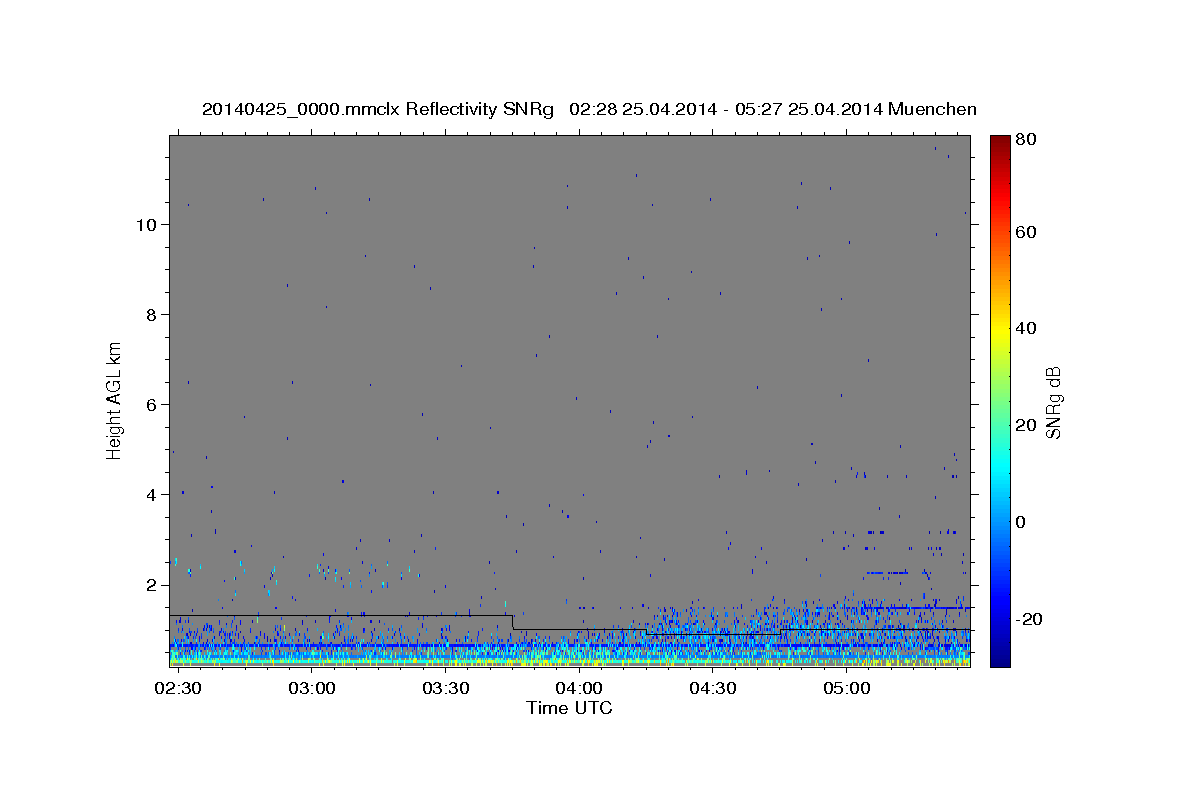
Task: Click the 02:30 time tick label
Action: coord(178,689)
